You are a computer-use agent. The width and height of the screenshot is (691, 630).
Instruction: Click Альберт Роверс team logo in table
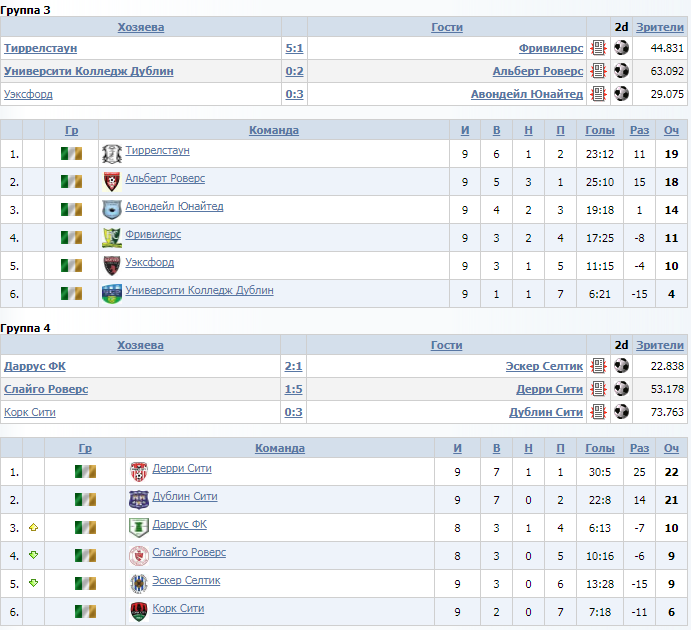(x=111, y=182)
